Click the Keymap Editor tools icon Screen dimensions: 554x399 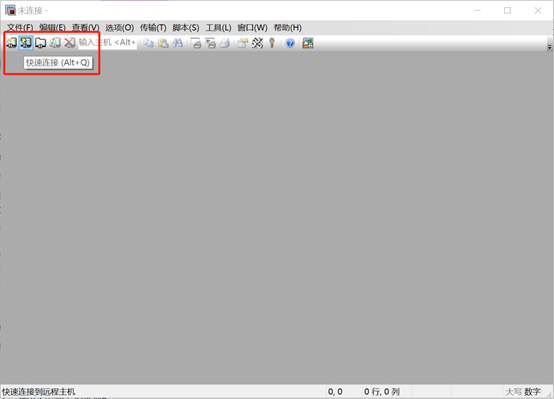(257, 43)
